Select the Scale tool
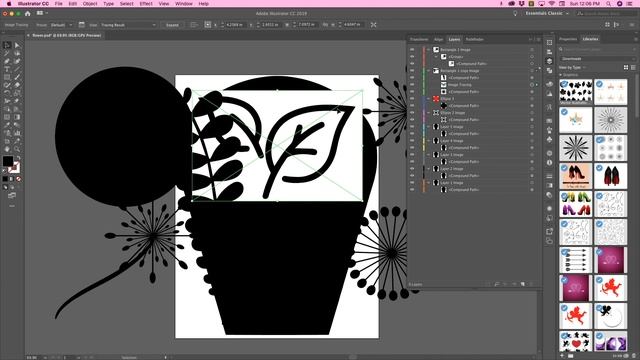The width and height of the screenshot is (640, 360). pos(17,93)
